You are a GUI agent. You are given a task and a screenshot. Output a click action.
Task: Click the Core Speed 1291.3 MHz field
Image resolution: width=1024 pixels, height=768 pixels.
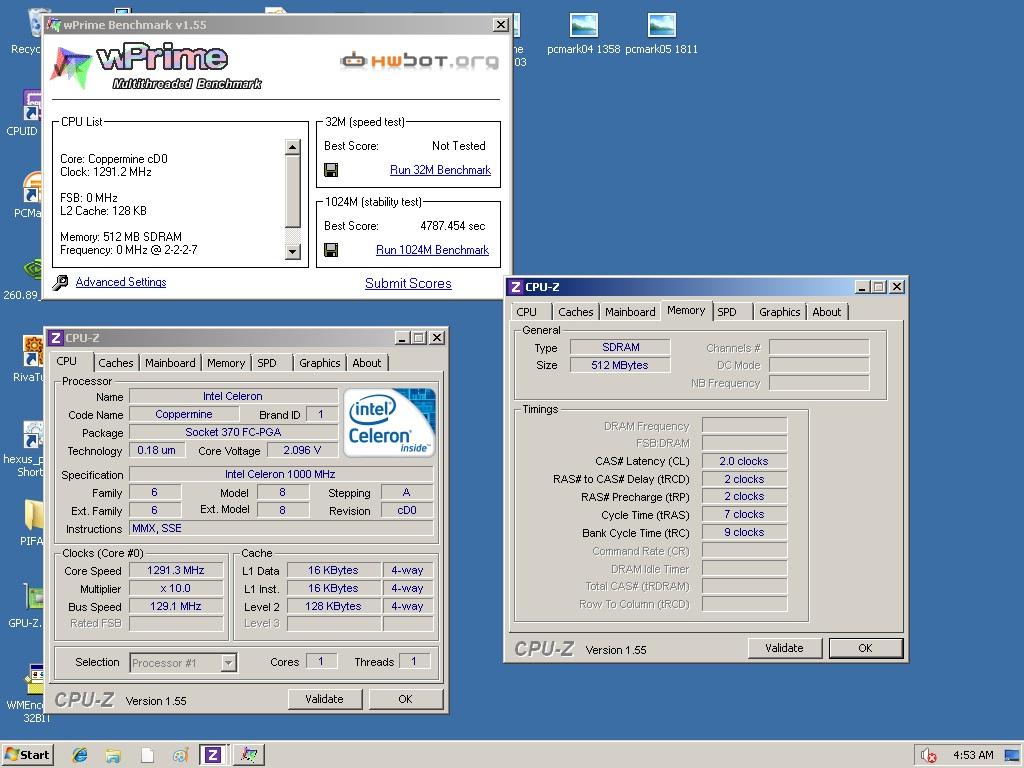coord(176,570)
